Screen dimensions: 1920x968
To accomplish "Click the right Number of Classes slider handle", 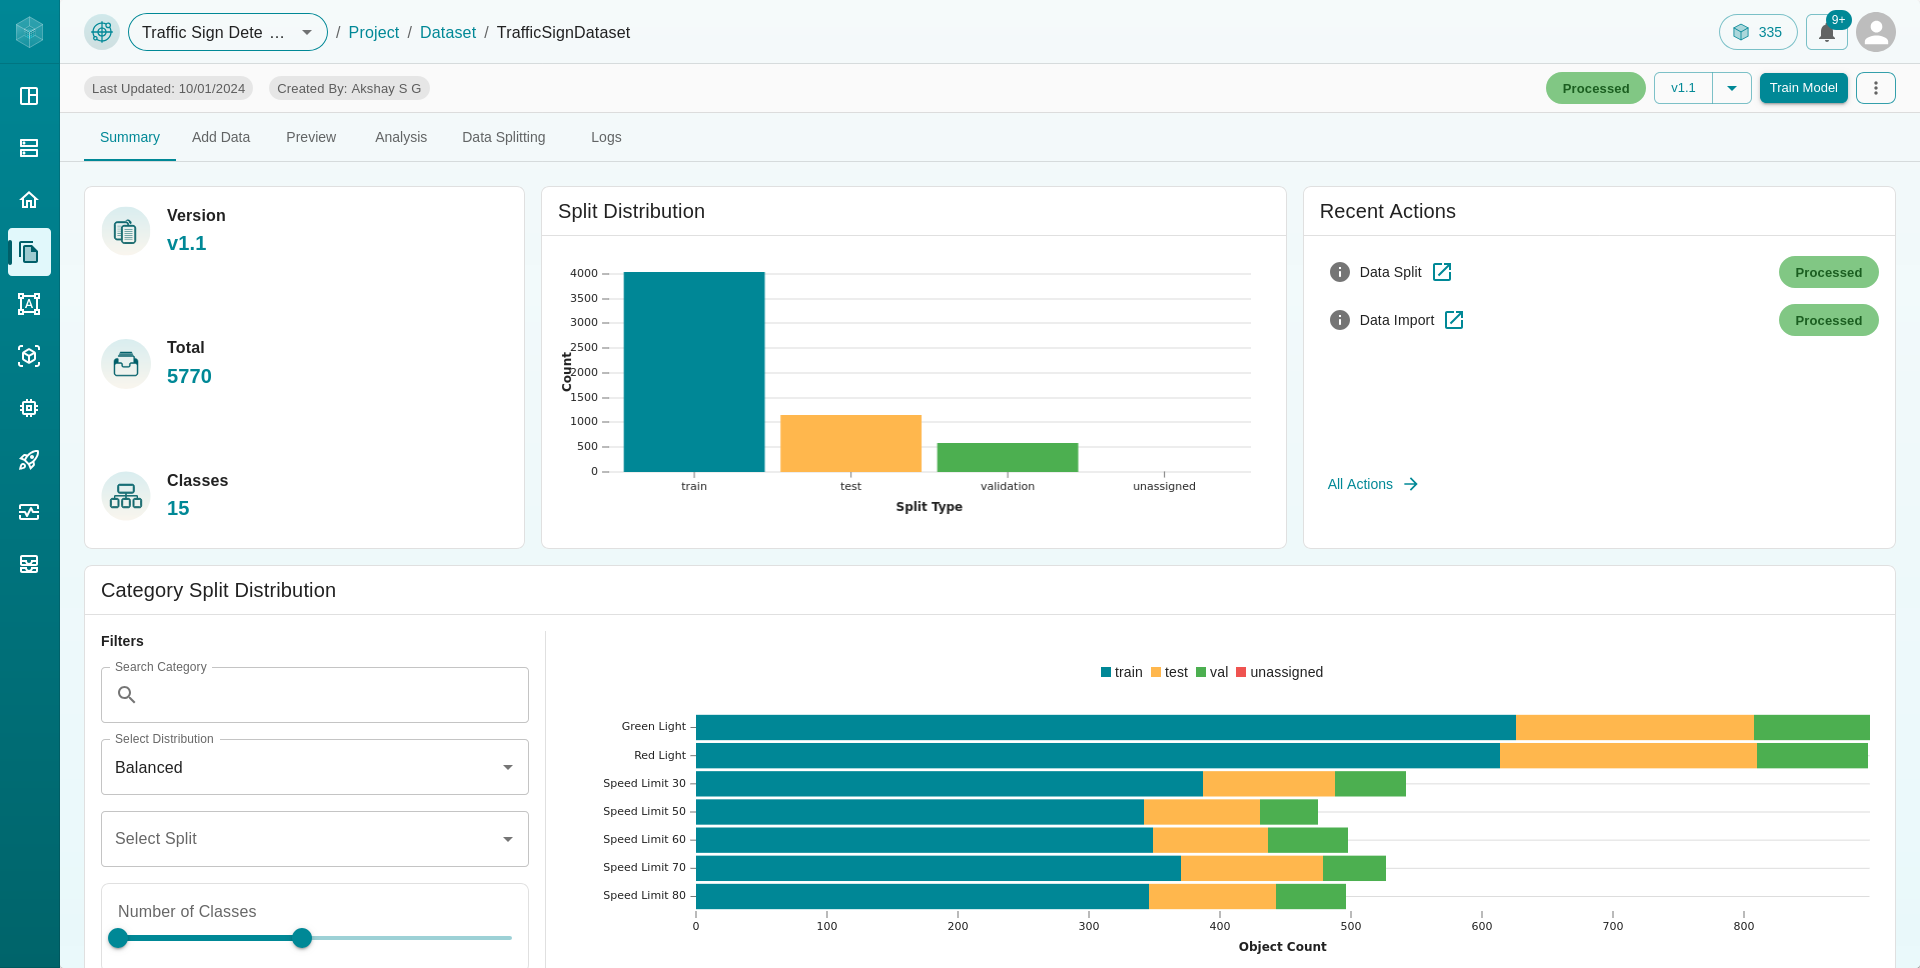I will (302, 938).
